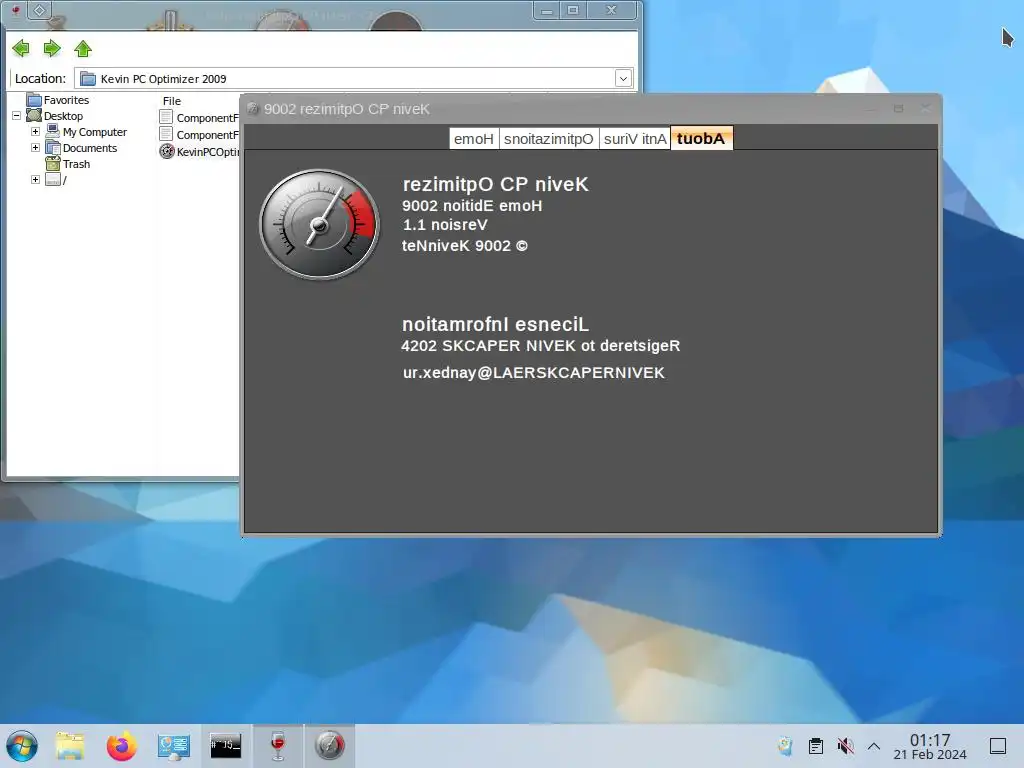Collapse the Desktop tree node
Screen dimensions: 1024x768
click(x=16, y=116)
